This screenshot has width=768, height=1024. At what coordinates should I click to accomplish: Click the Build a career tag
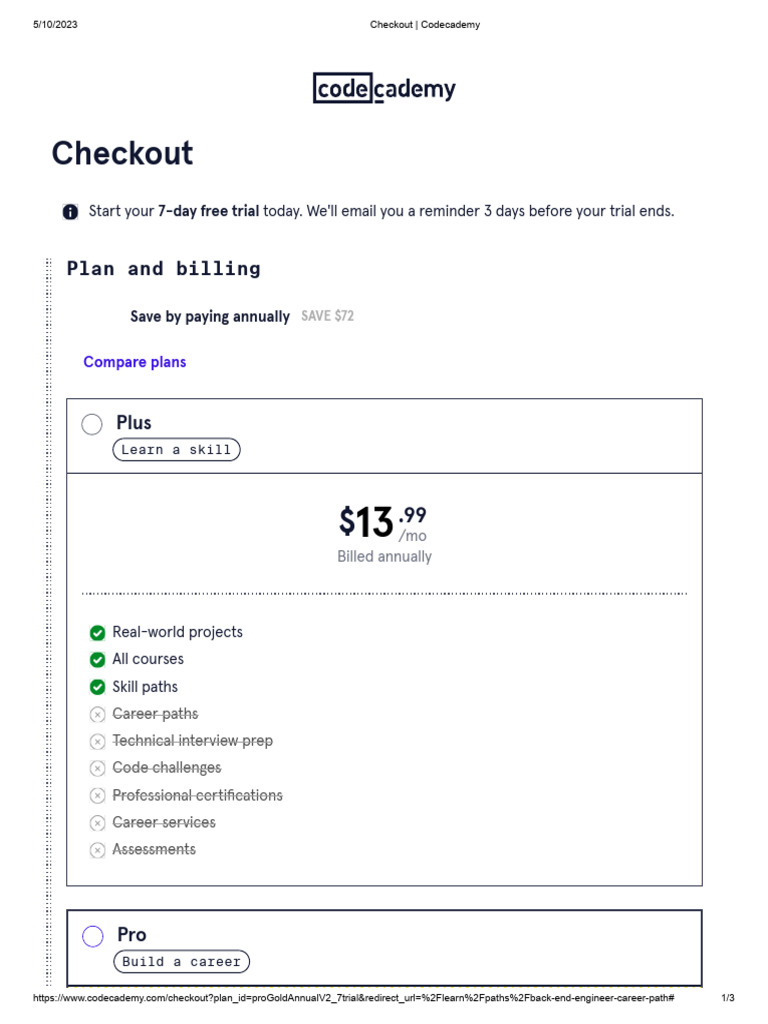coord(181,962)
